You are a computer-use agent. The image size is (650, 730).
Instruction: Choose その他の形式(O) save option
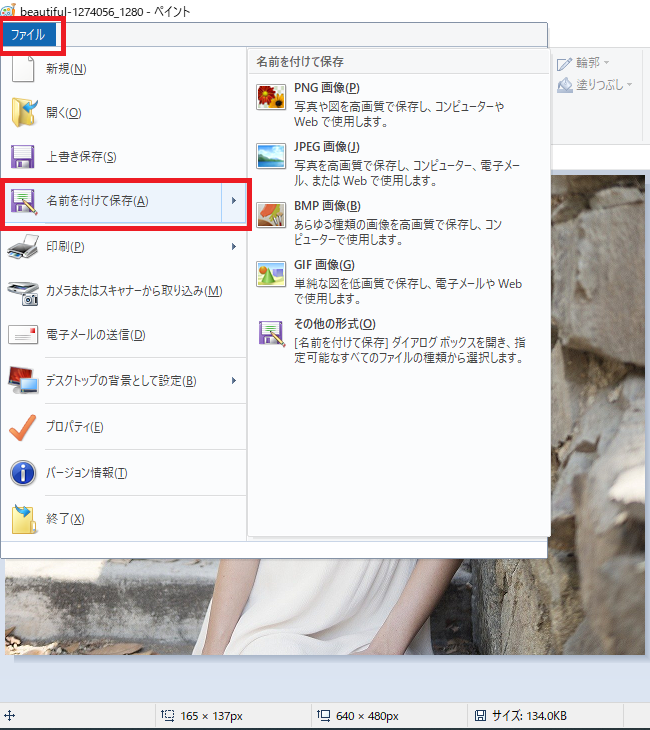pyautogui.click(x=399, y=341)
